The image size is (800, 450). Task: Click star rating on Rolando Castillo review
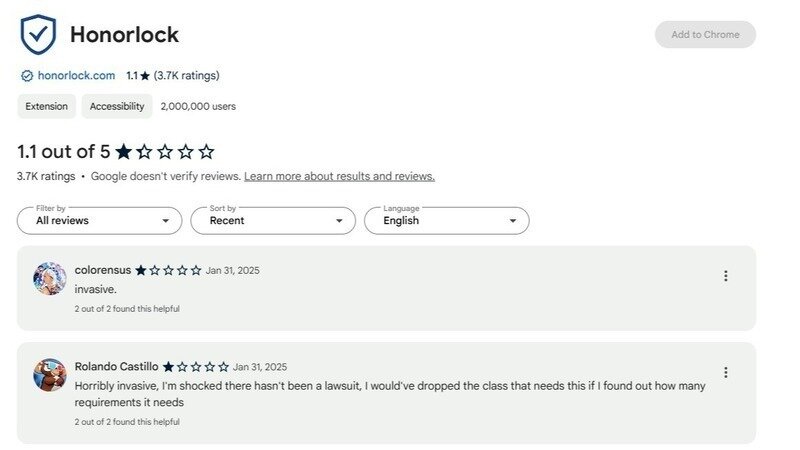195,367
